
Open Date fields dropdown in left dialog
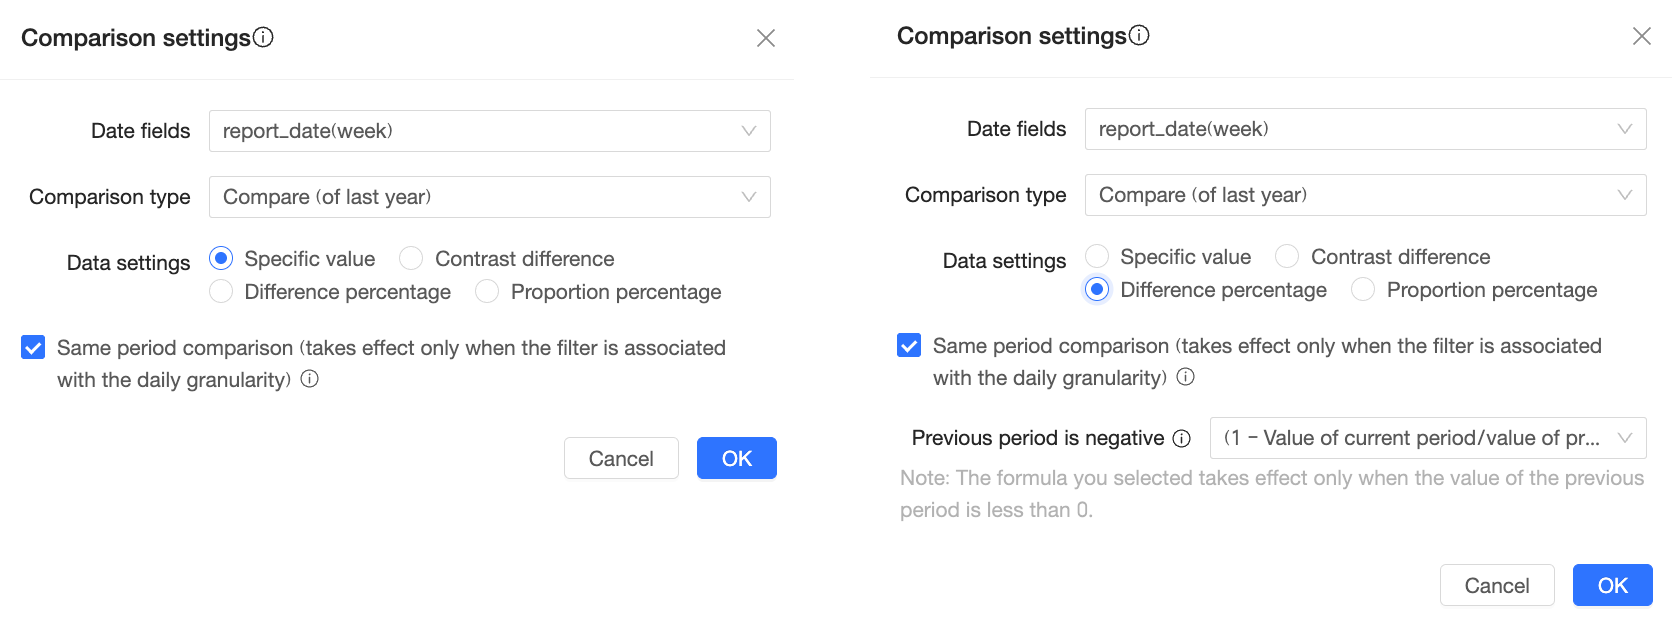489,131
